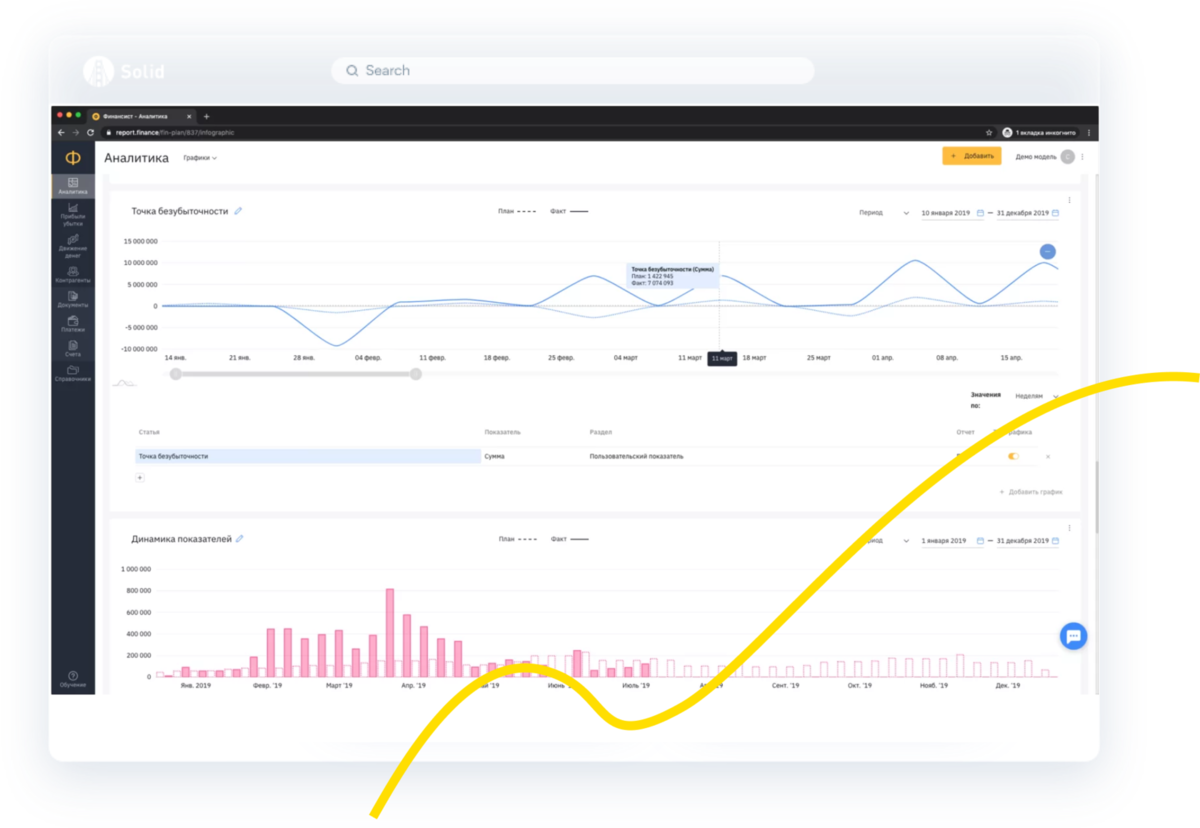Open the Движение денег sidebar section
The width and height of the screenshot is (1200, 828).
click(73, 246)
